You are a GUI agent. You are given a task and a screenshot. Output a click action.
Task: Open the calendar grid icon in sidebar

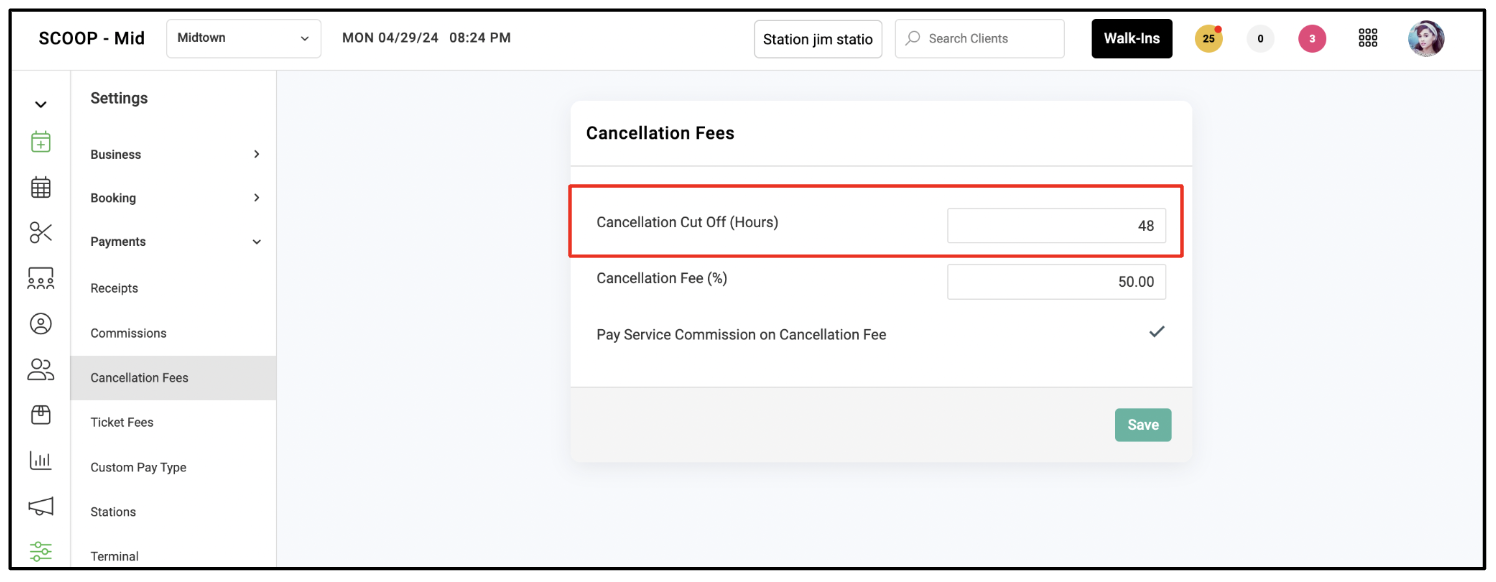pos(41,187)
